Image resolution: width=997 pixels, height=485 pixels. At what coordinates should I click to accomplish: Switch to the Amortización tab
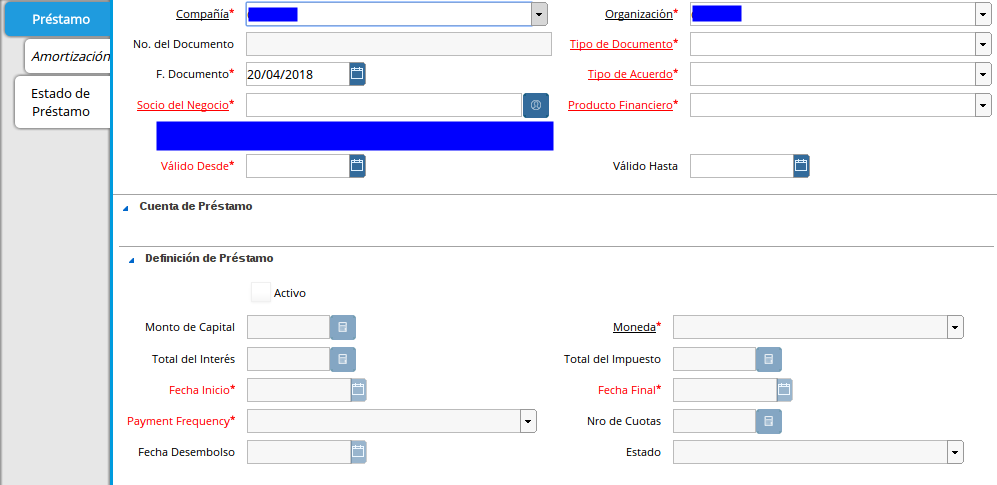click(70, 56)
